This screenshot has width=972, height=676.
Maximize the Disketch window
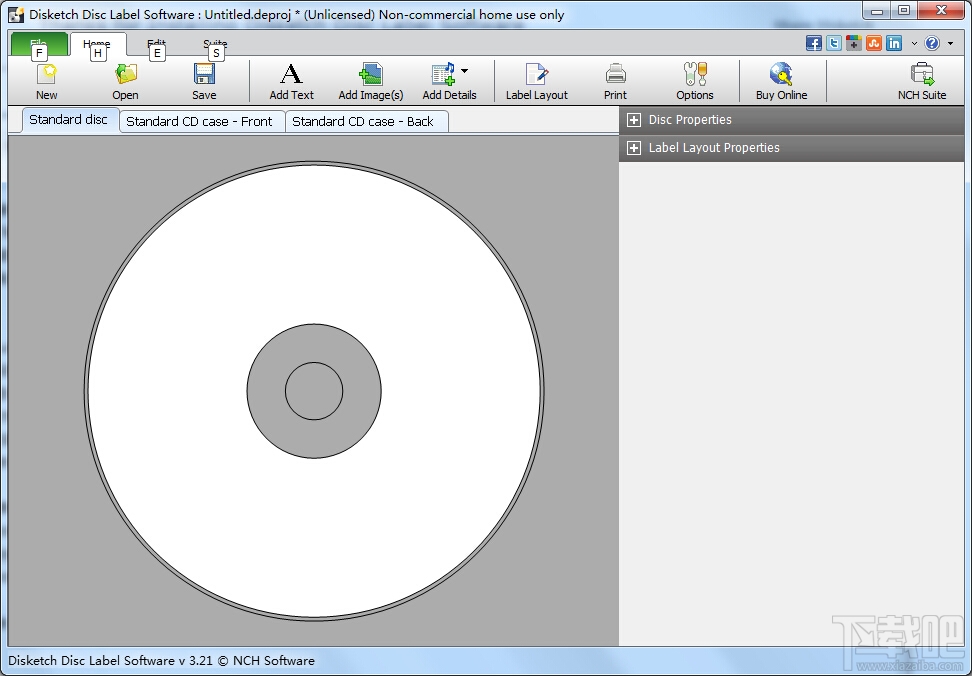coord(904,11)
